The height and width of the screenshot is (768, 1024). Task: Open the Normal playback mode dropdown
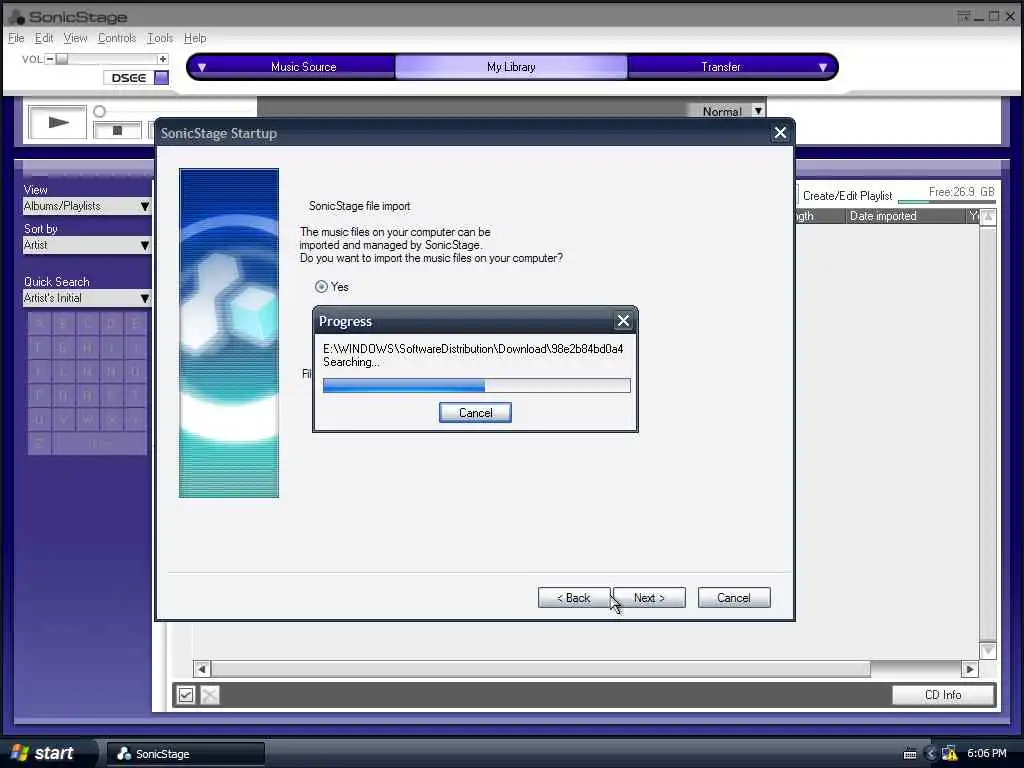click(x=758, y=111)
